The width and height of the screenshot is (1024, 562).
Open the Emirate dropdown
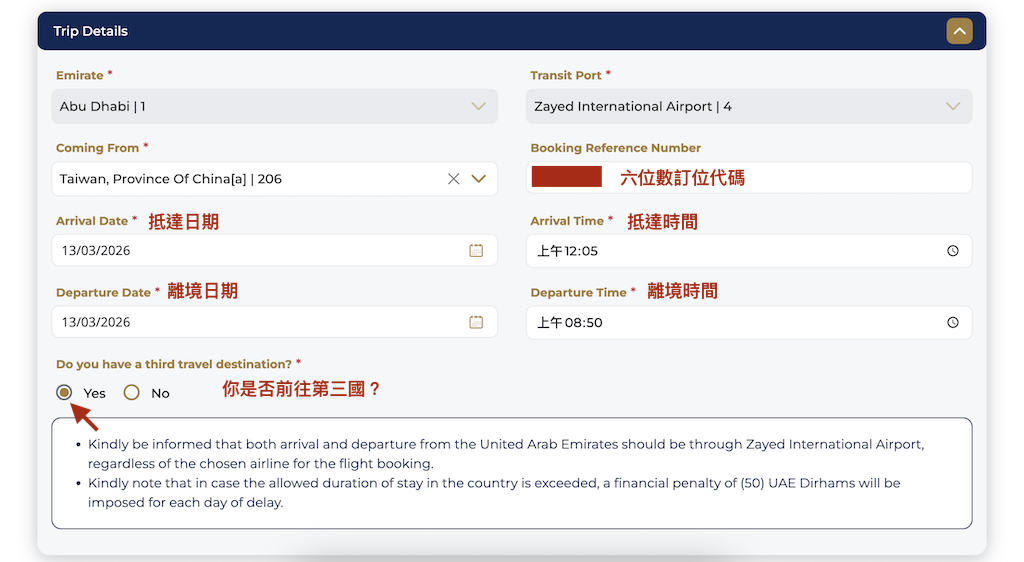click(x=478, y=106)
